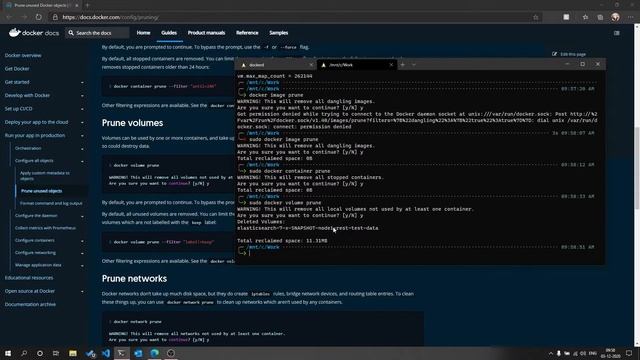Expand Configure networking sidebar item

point(82,253)
